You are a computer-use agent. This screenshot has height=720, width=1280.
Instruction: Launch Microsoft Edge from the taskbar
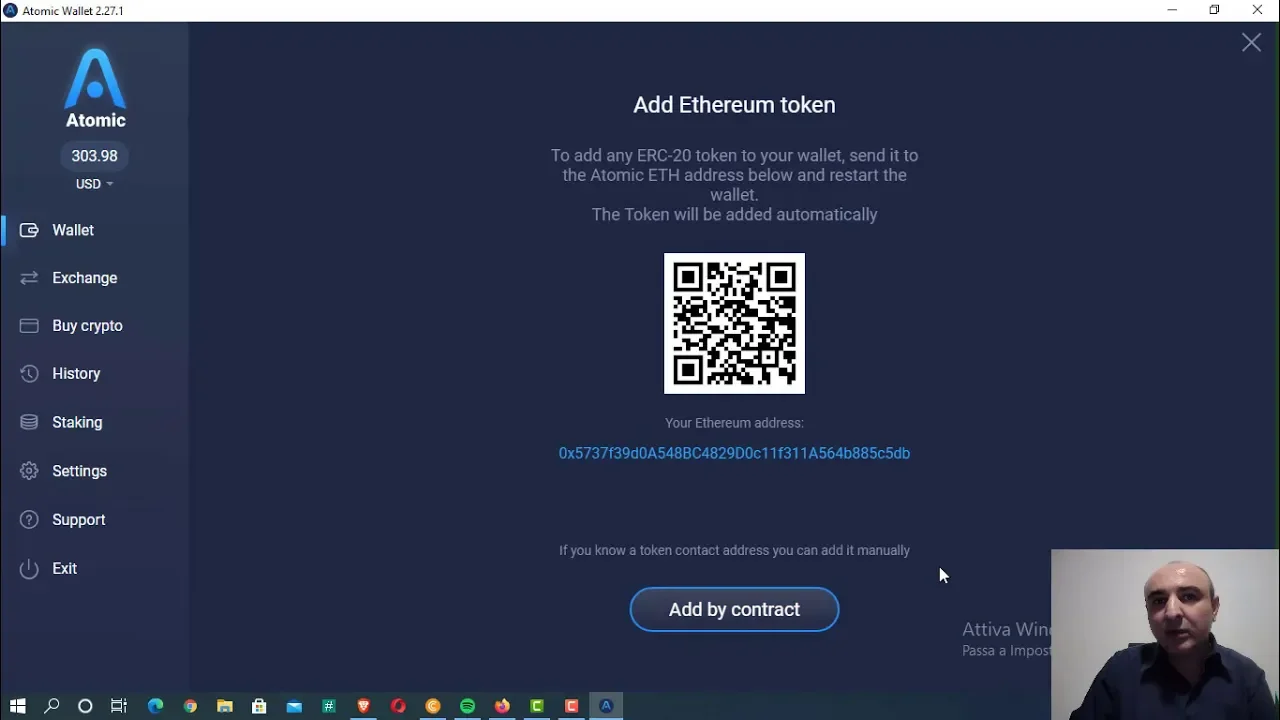click(156, 706)
